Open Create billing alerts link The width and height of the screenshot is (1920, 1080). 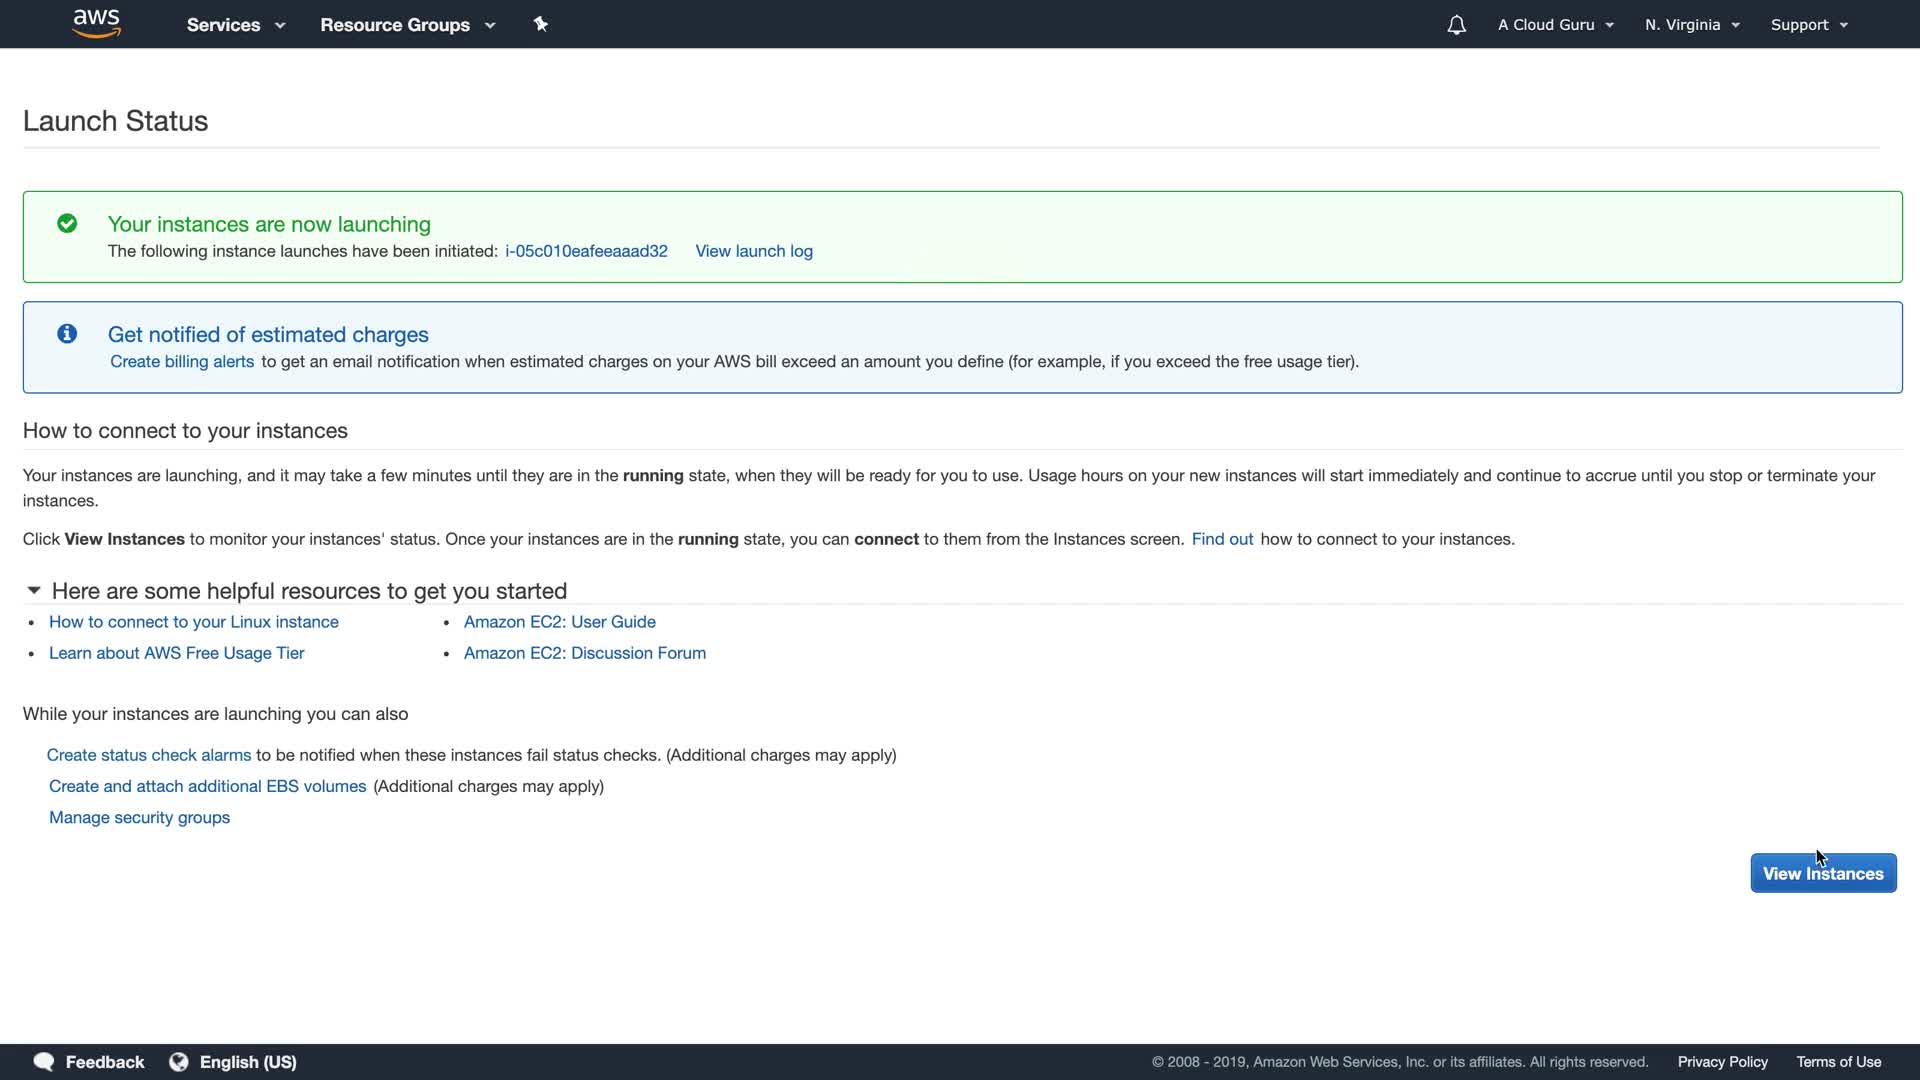182,361
